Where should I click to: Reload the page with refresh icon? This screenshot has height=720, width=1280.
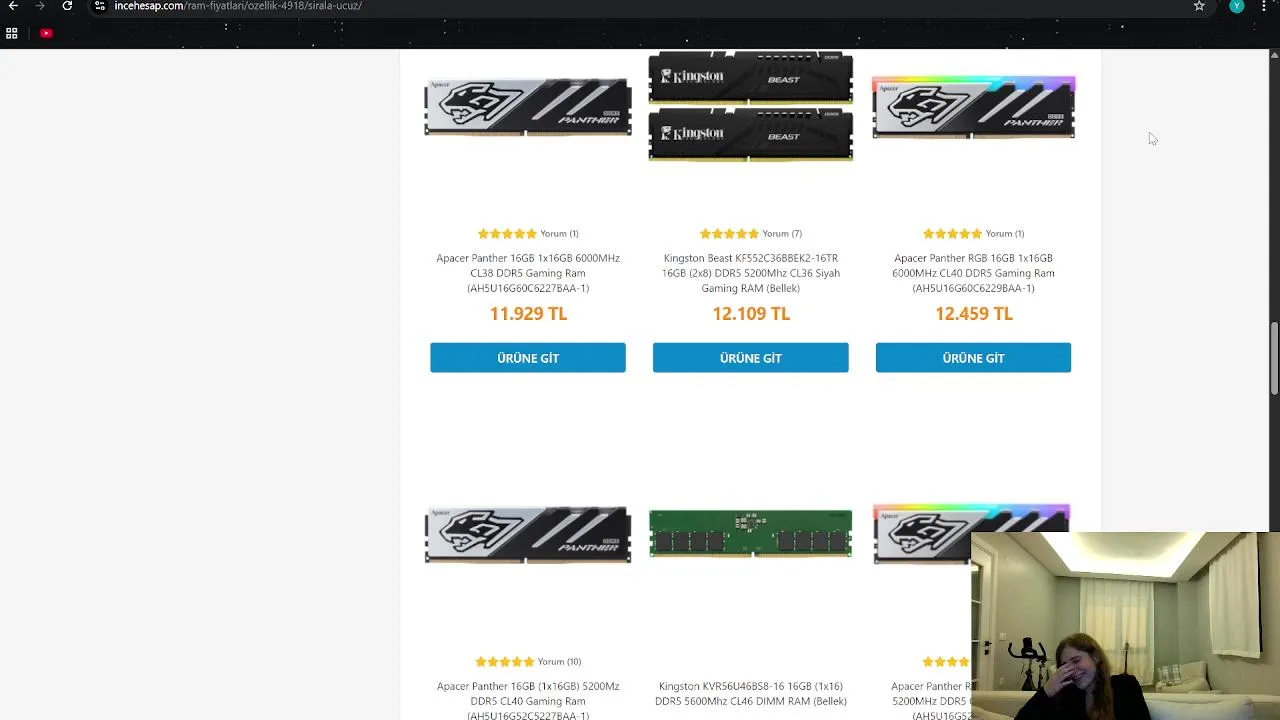67,6
